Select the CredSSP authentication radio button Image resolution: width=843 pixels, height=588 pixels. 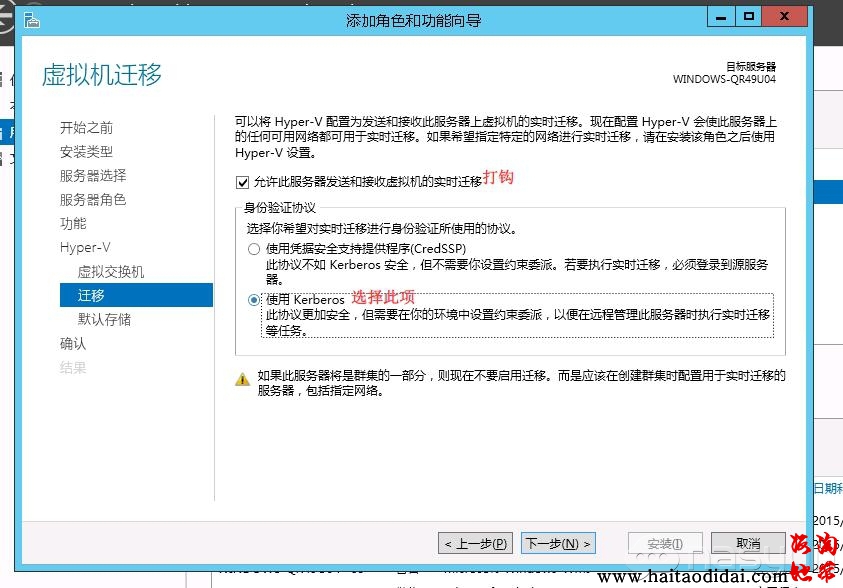point(253,248)
